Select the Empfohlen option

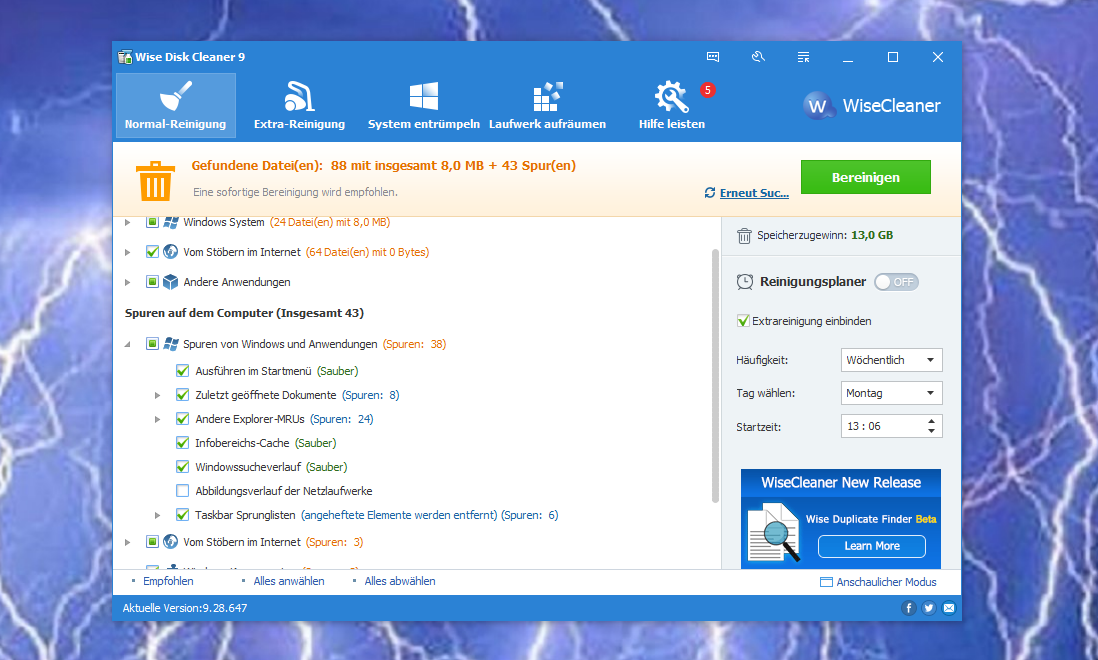[168, 581]
